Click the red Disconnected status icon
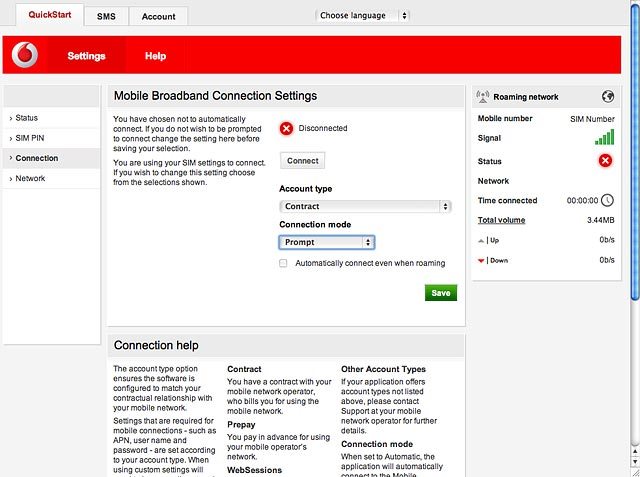 [x=287, y=129]
